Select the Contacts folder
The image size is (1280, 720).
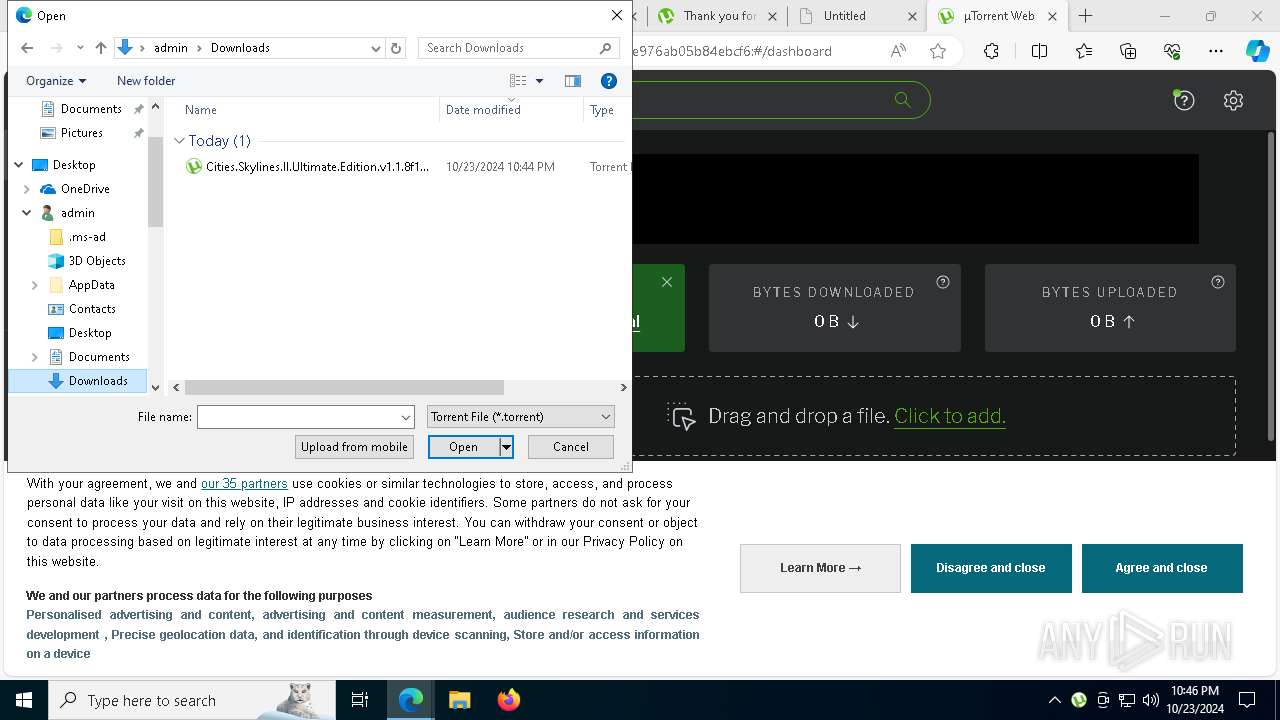92,309
